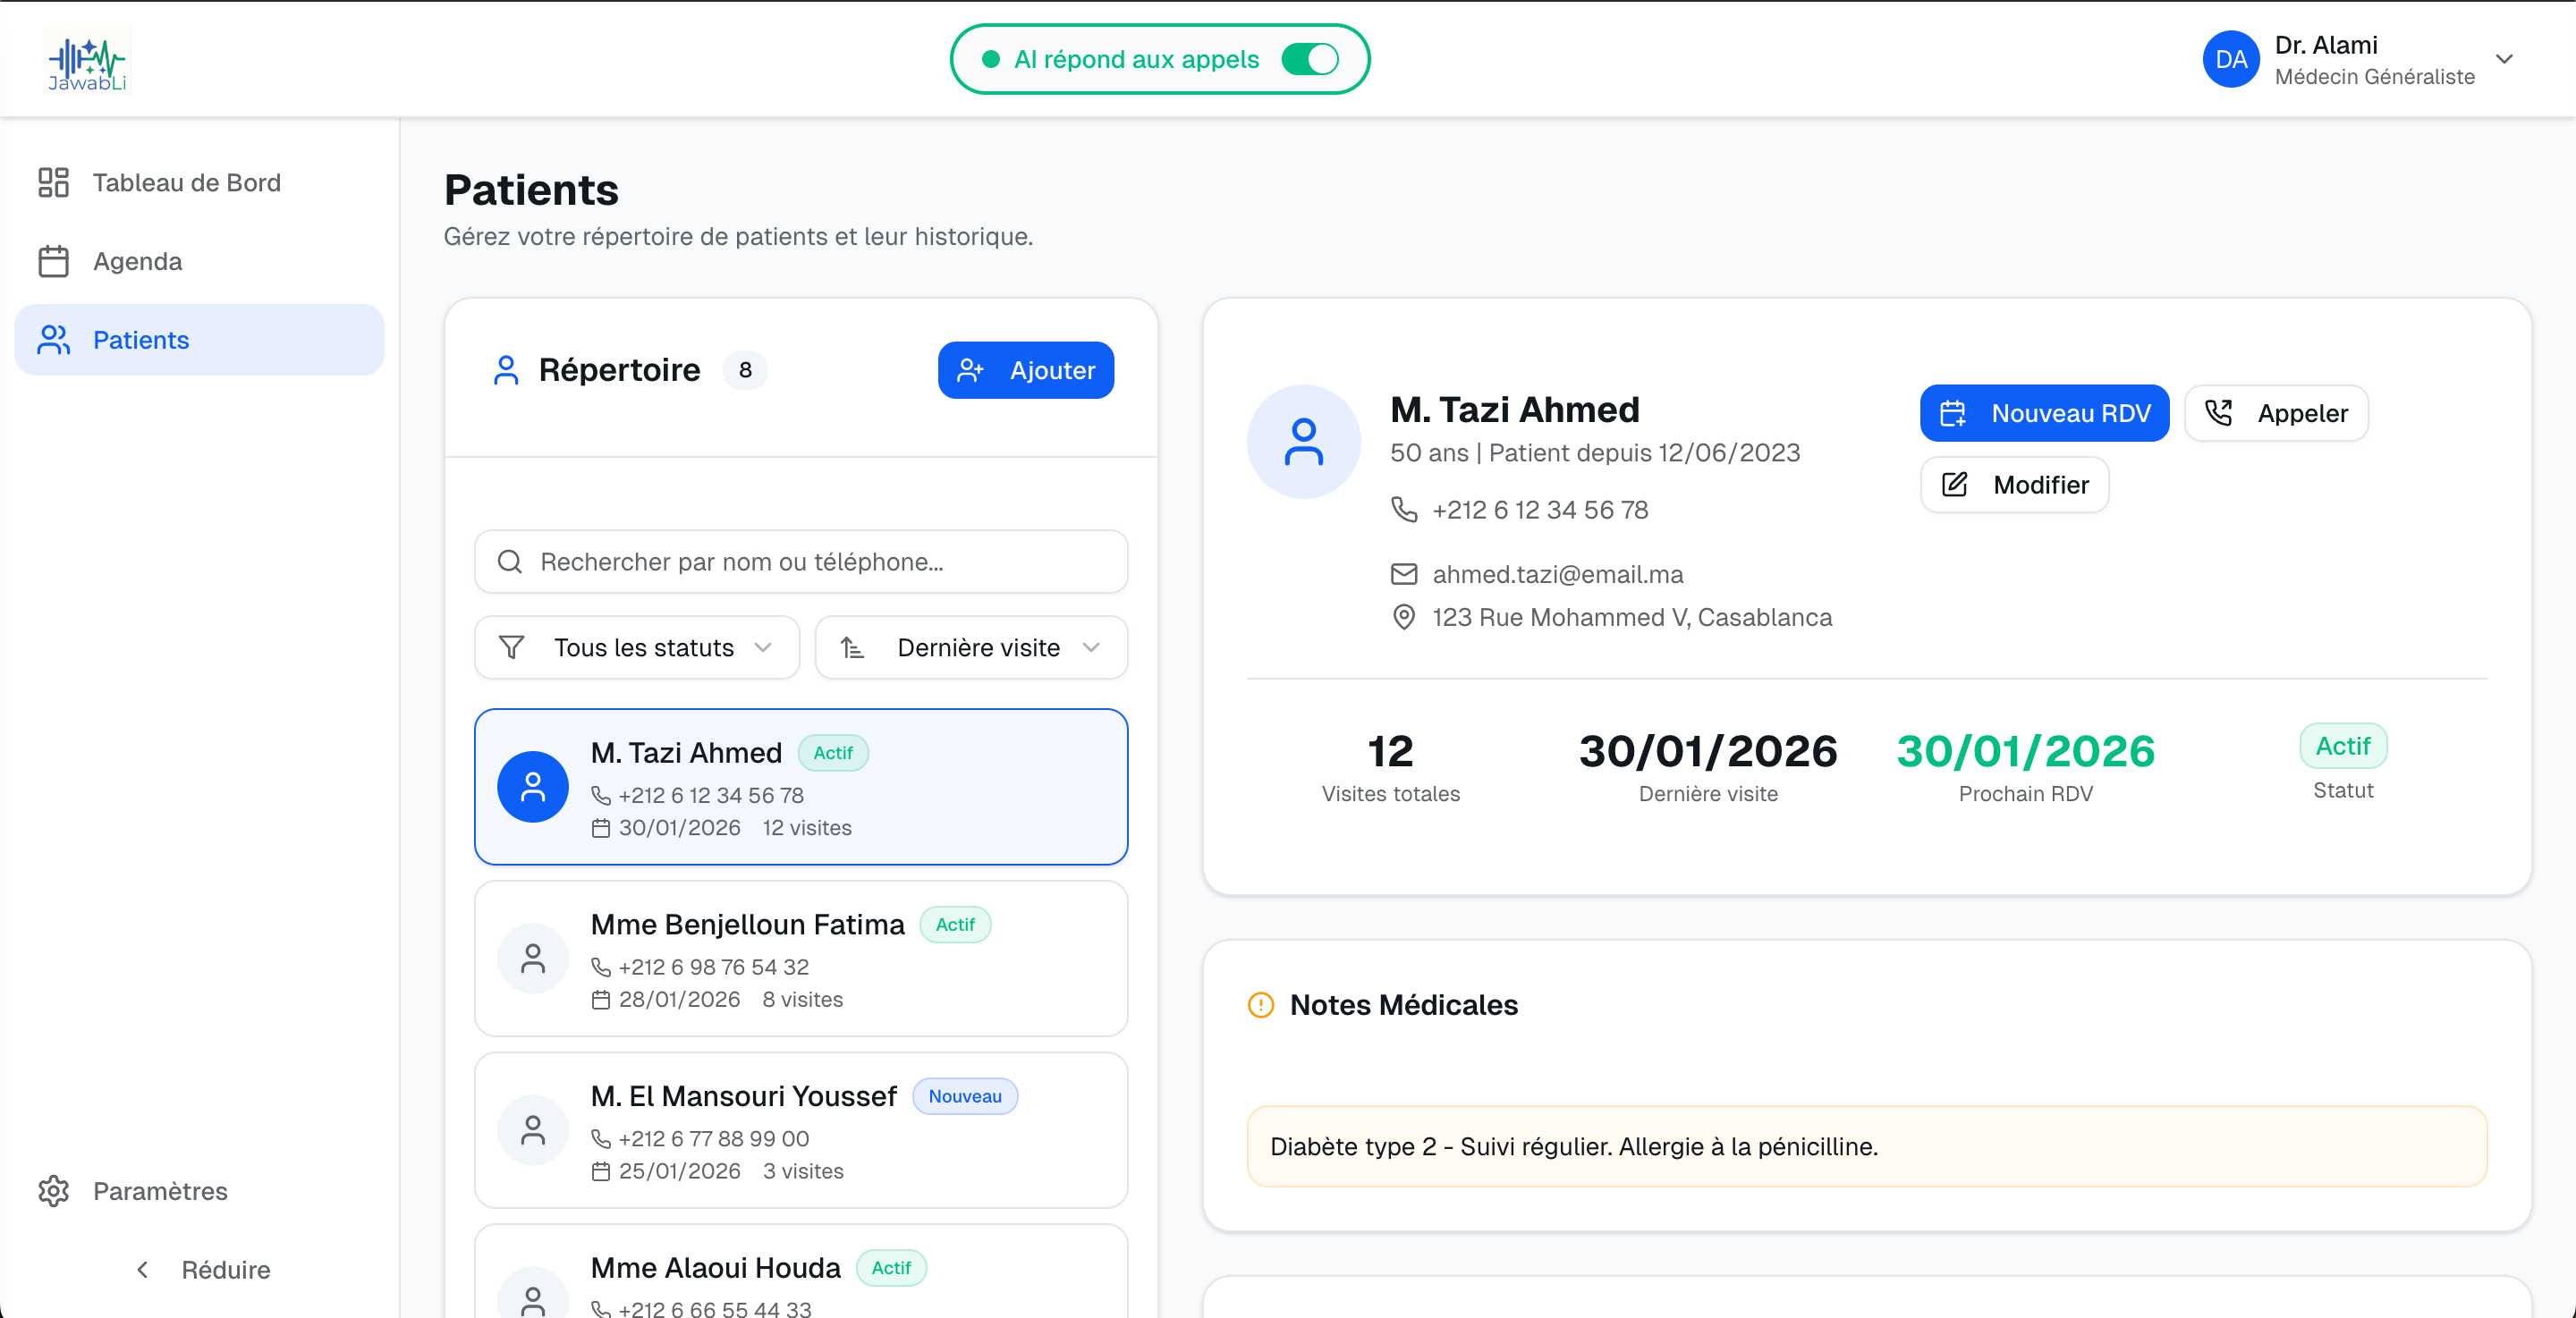The image size is (2576, 1318).
Task: Click Mme Benjelloun Fatima's avatar icon
Action: click(533, 958)
